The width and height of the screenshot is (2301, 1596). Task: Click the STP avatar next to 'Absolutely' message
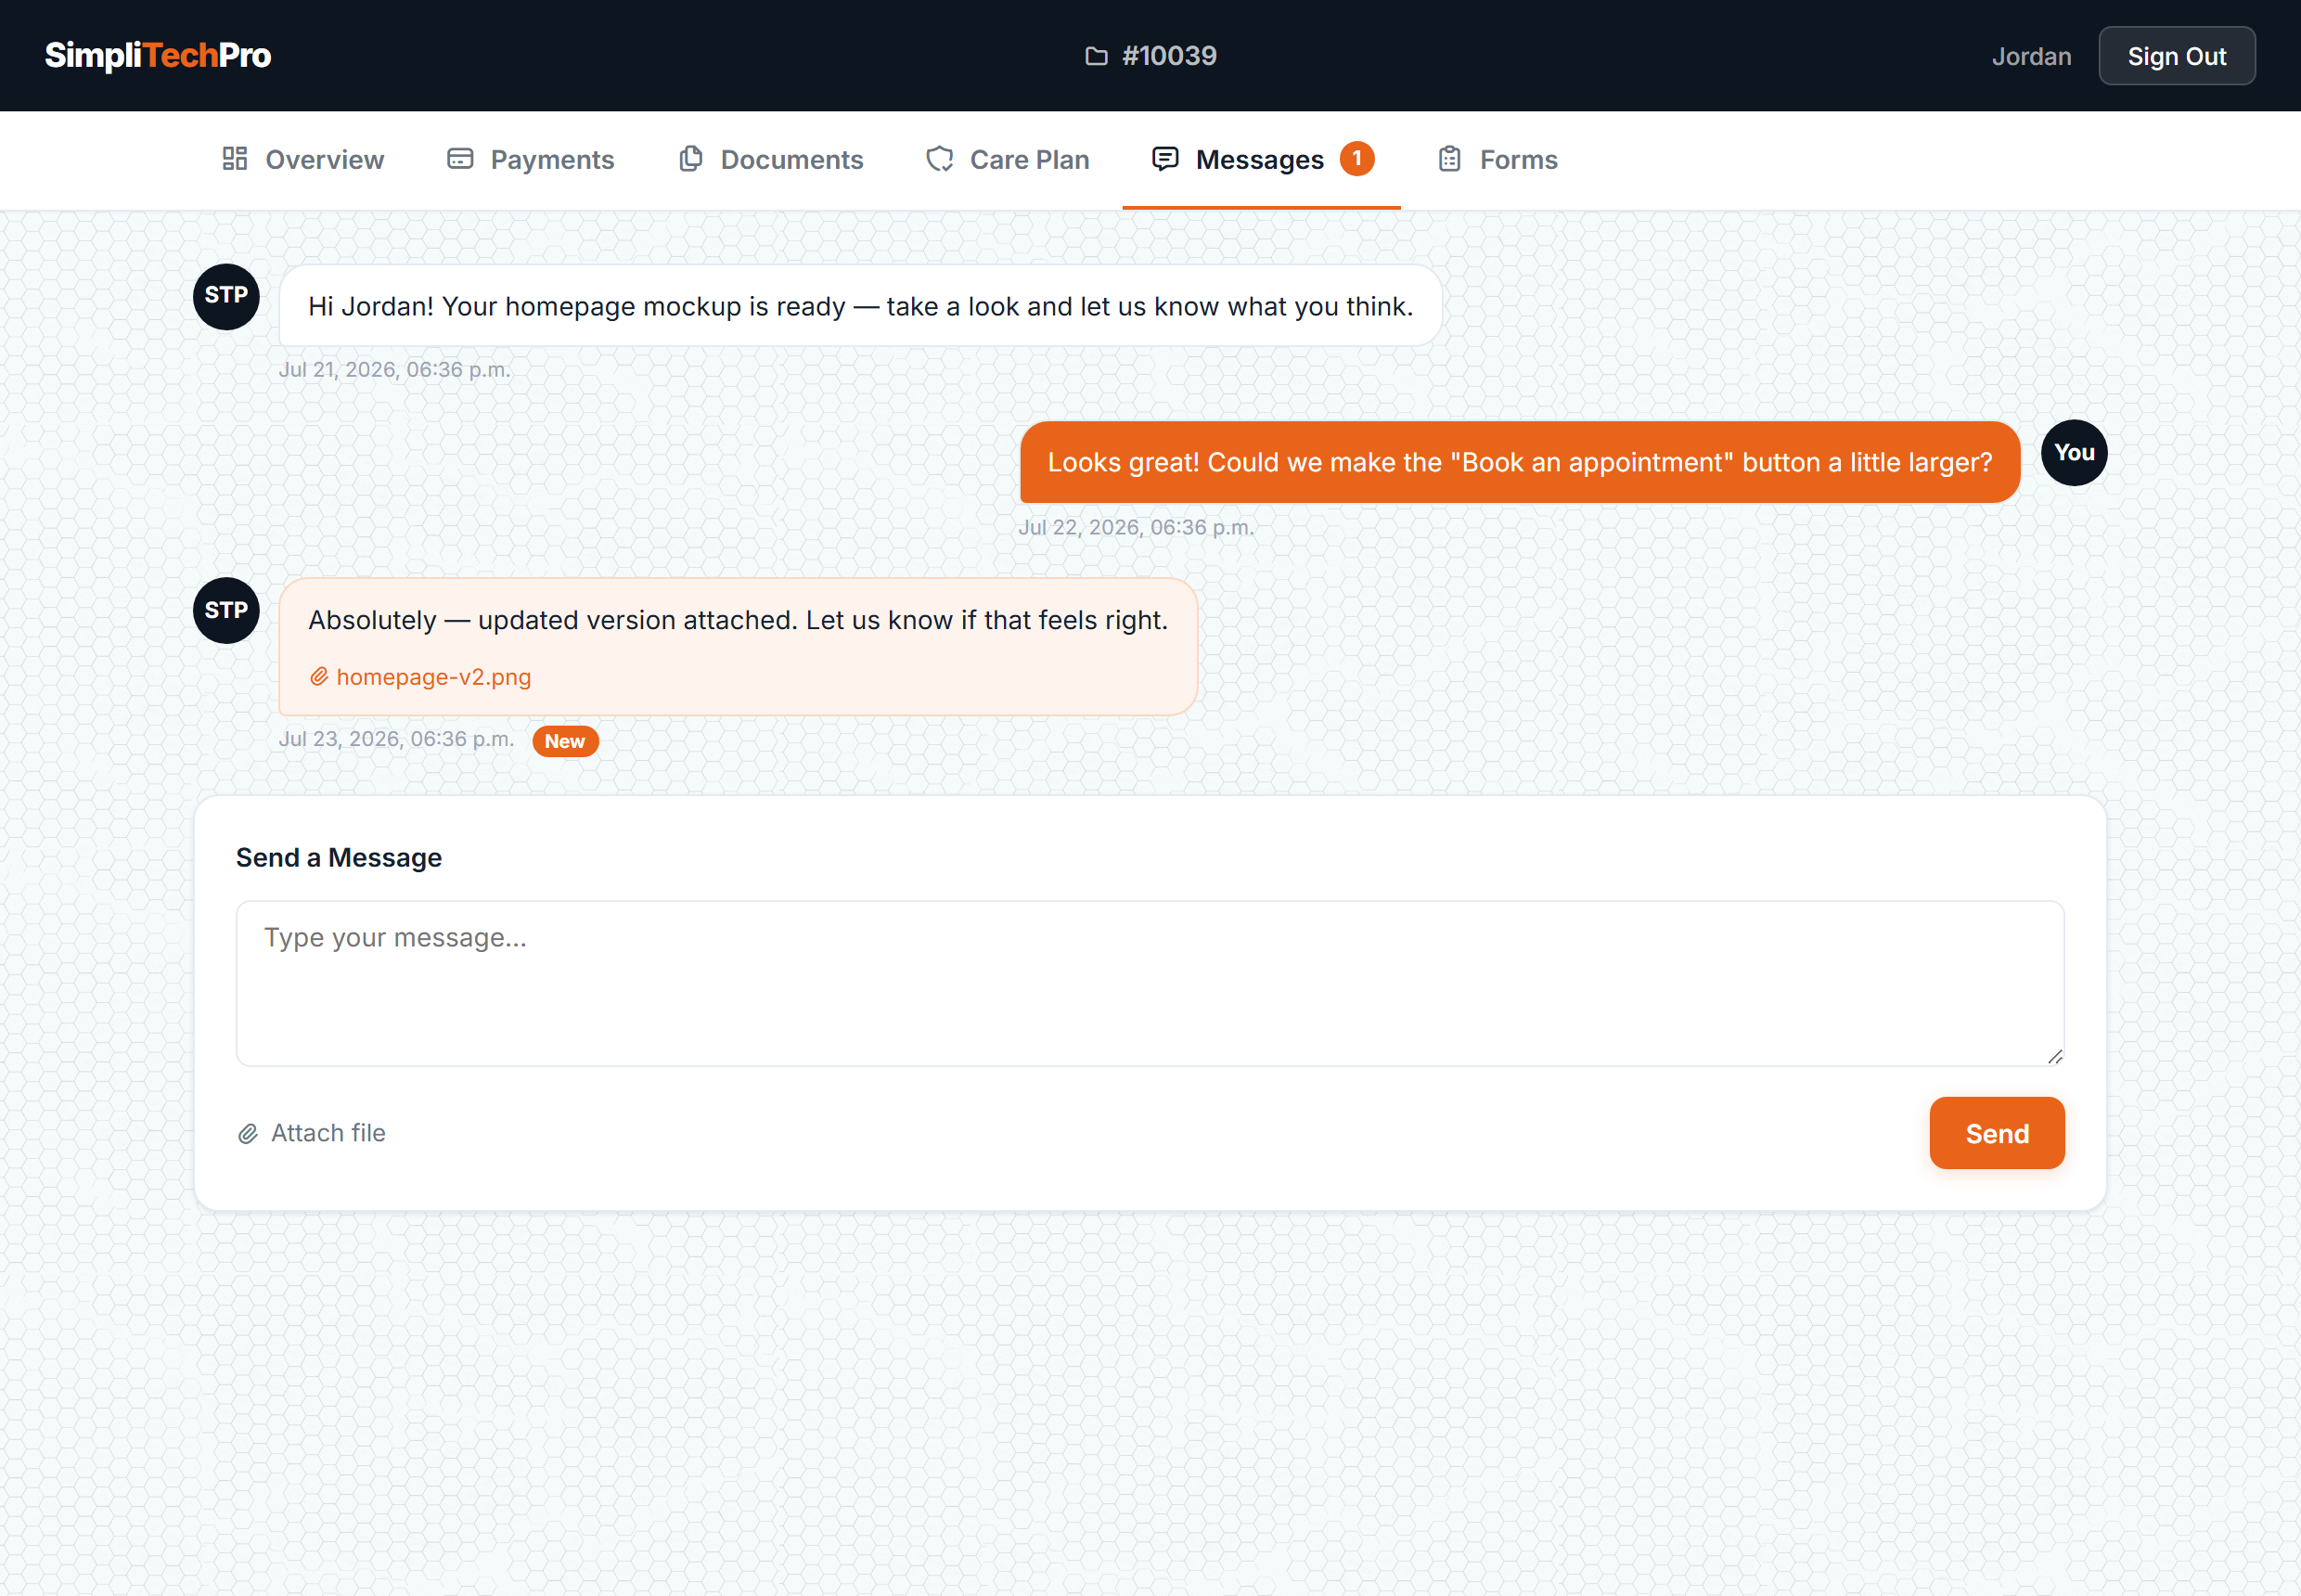[x=226, y=610]
